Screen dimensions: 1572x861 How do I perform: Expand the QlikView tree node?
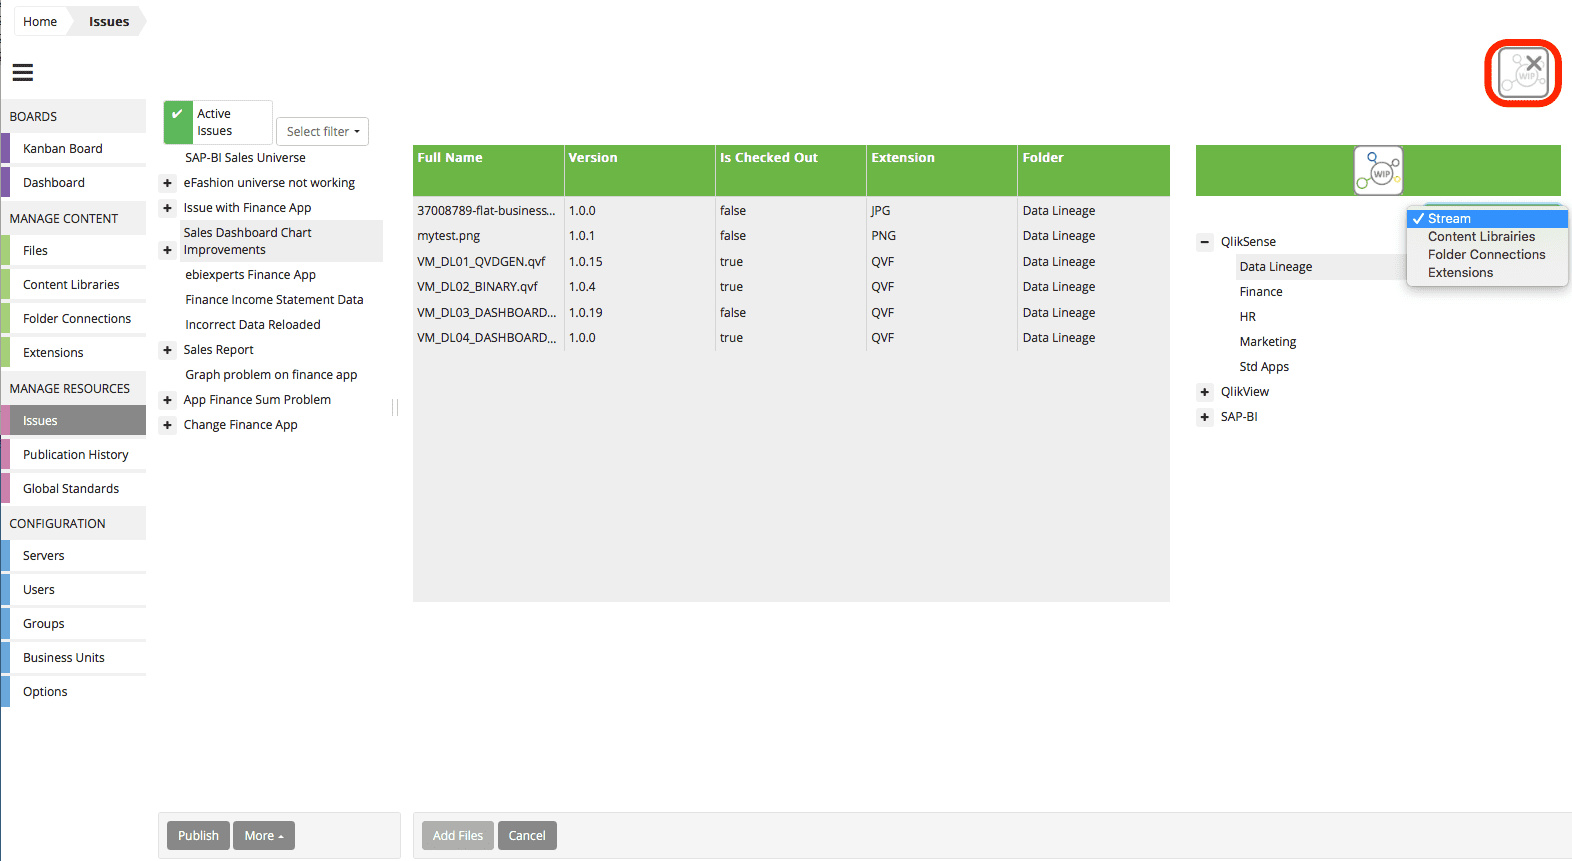click(1205, 392)
